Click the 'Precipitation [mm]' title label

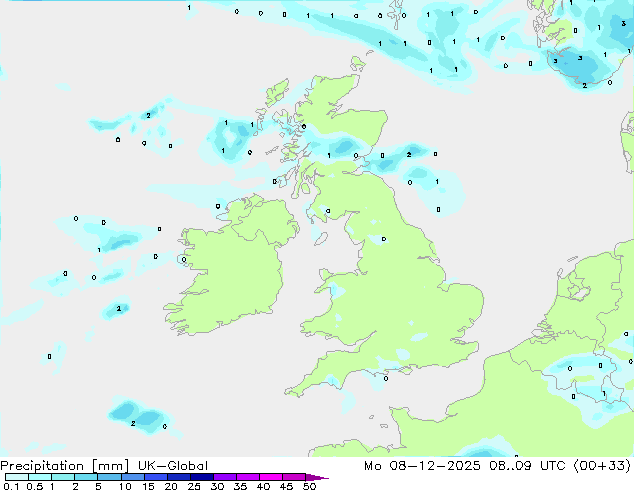coord(65,466)
